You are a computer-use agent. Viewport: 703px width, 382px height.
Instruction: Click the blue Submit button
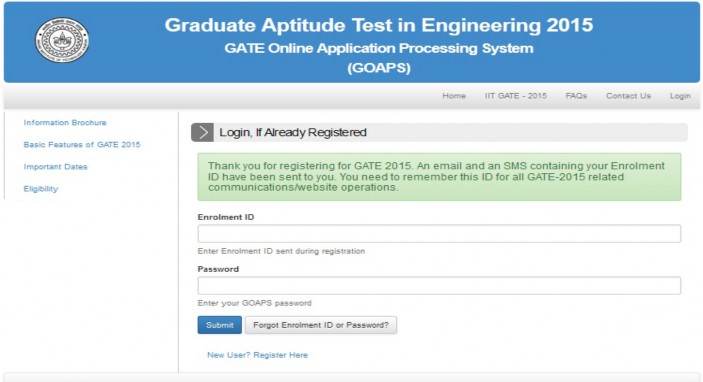[x=220, y=325]
